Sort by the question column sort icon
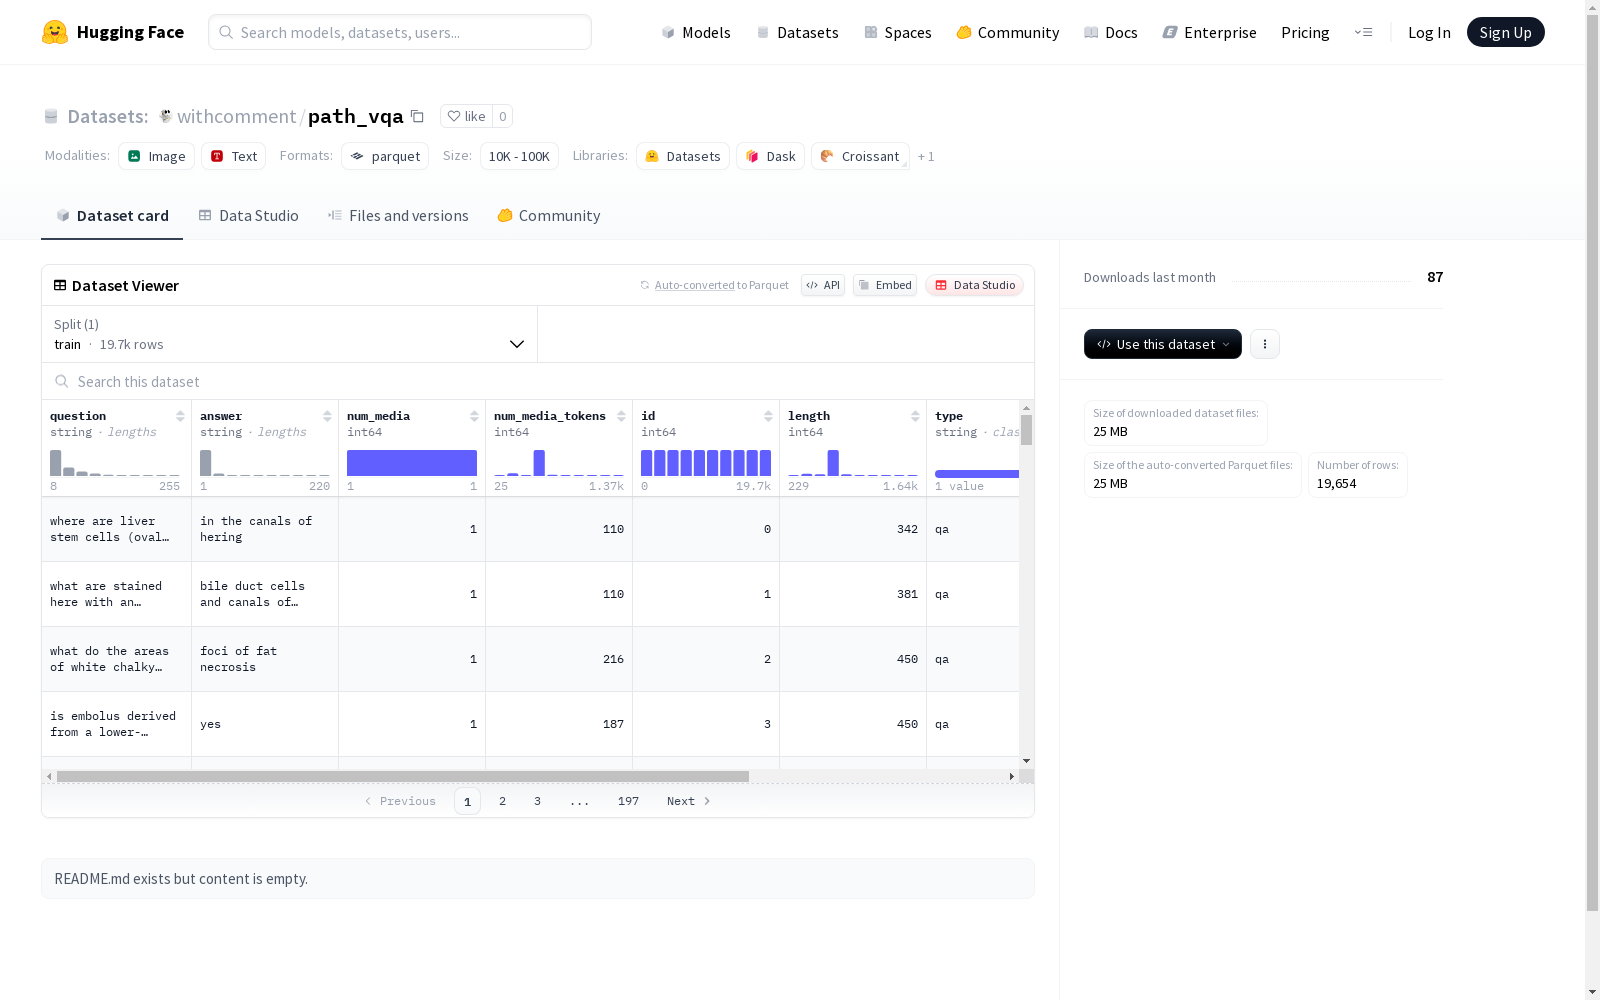 (180, 416)
